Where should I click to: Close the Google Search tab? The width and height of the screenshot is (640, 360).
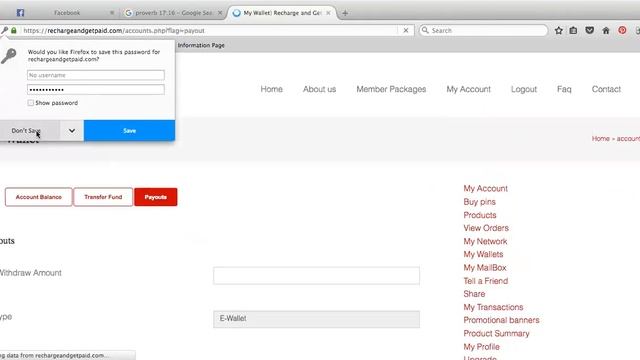coord(220,13)
